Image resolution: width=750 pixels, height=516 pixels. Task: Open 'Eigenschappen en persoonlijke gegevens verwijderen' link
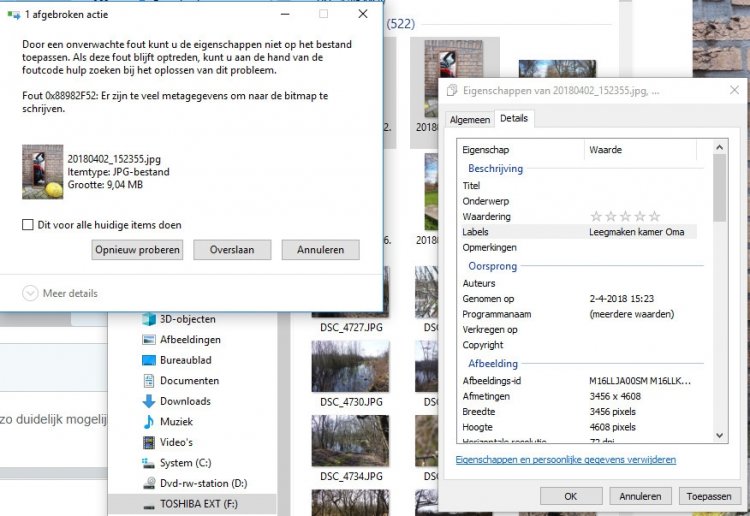point(565,460)
